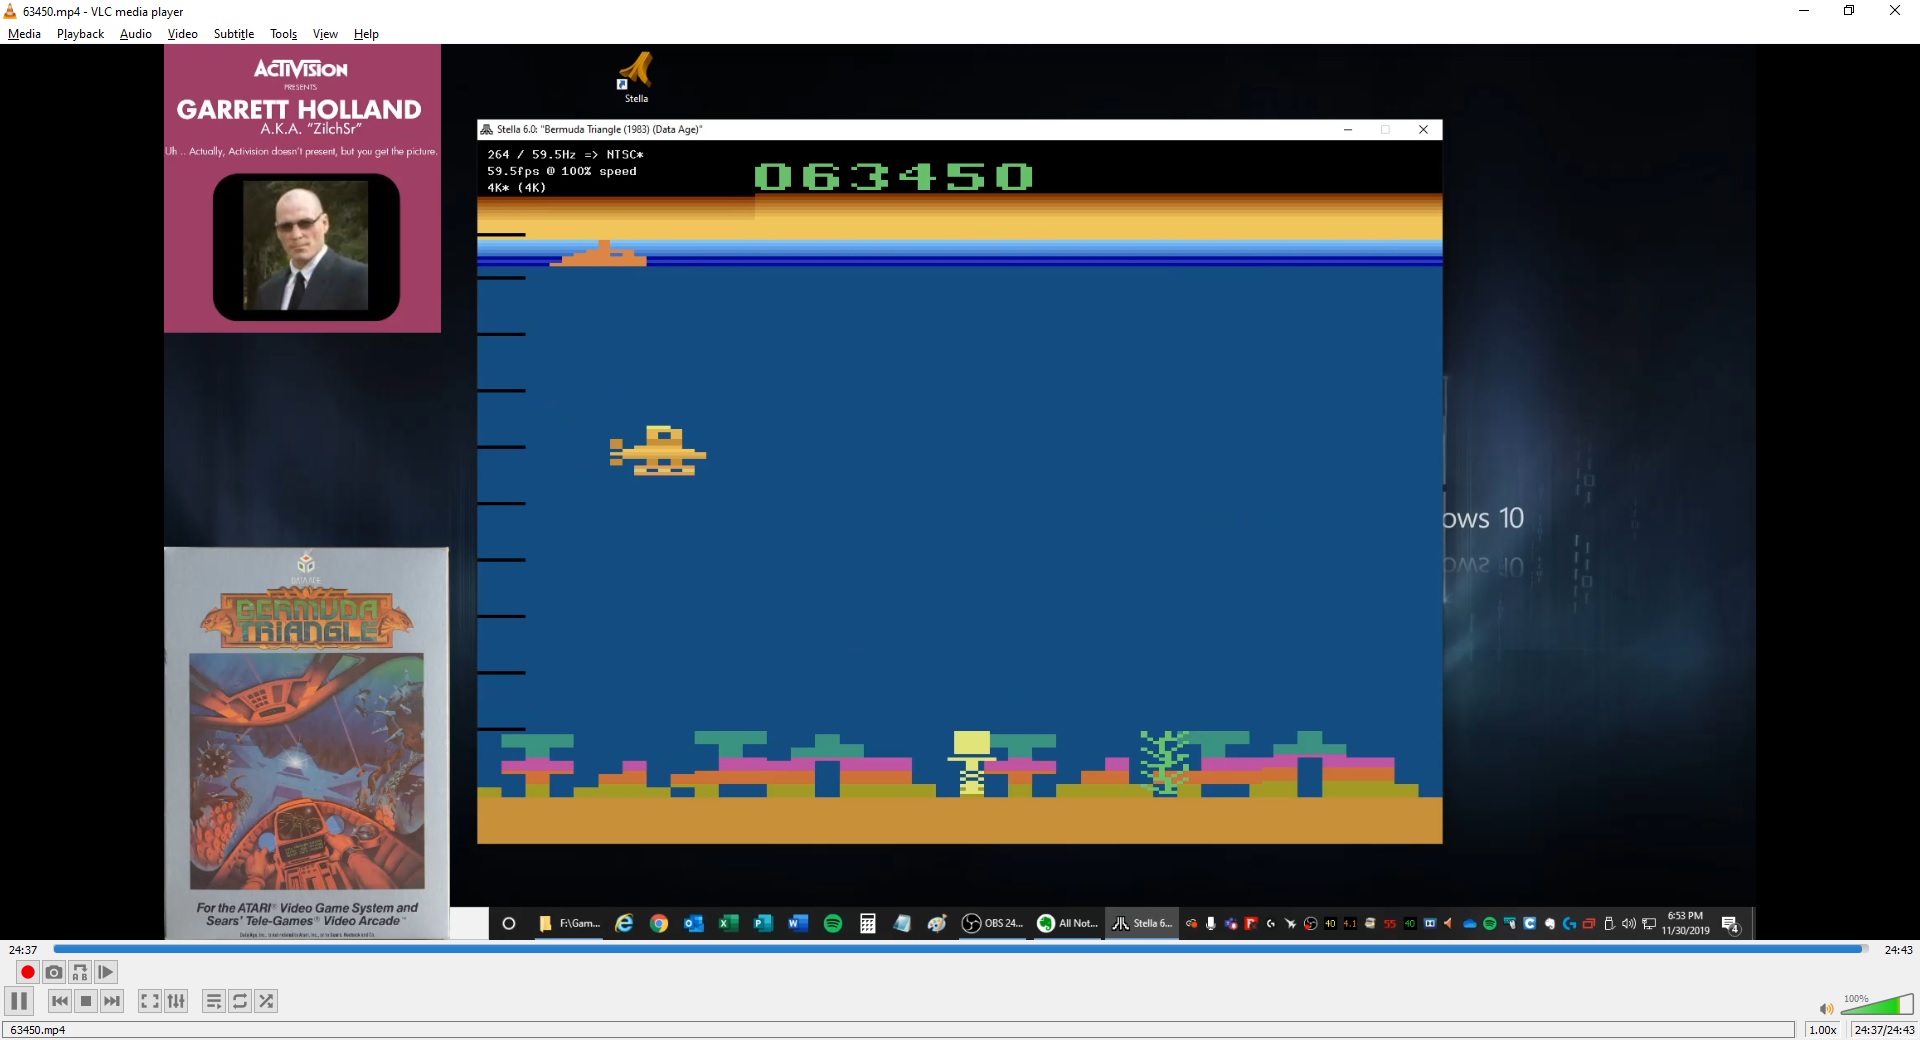
Task: Skip to next media item
Action: (x=112, y=1001)
